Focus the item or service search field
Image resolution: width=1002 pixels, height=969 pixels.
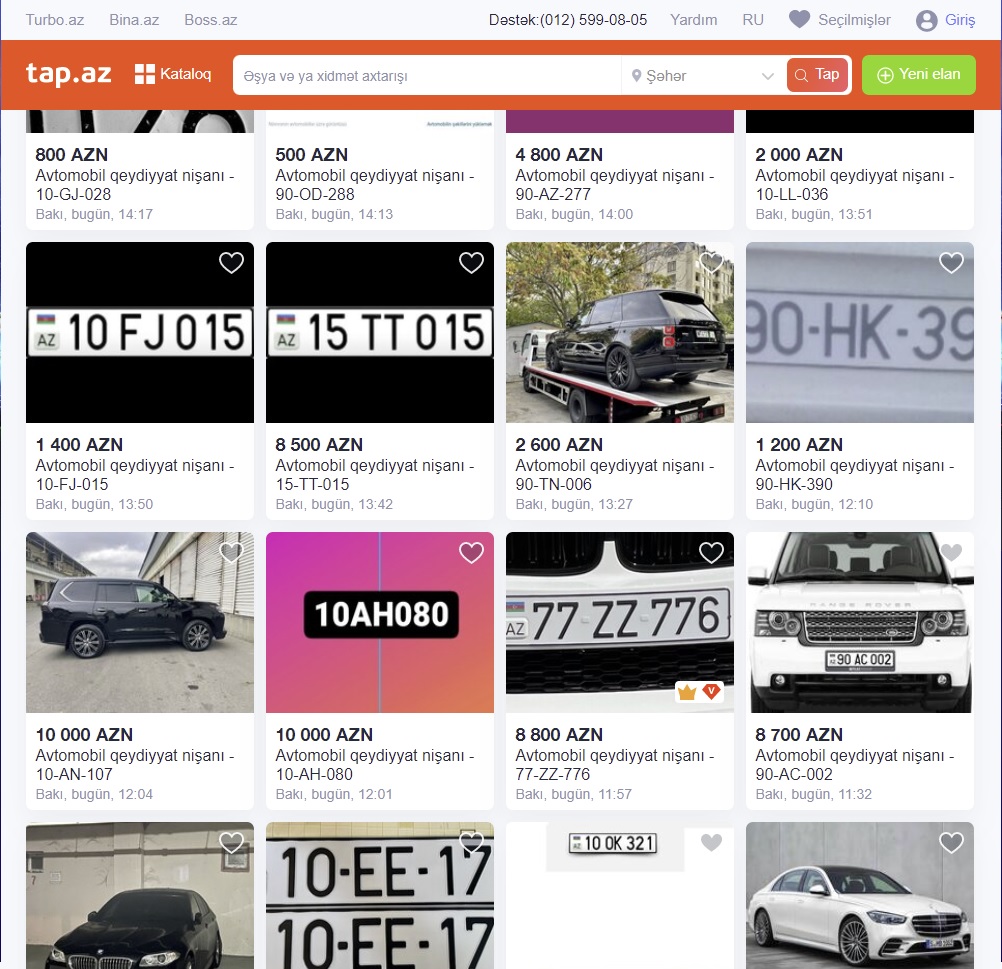click(x=426, y=76)
